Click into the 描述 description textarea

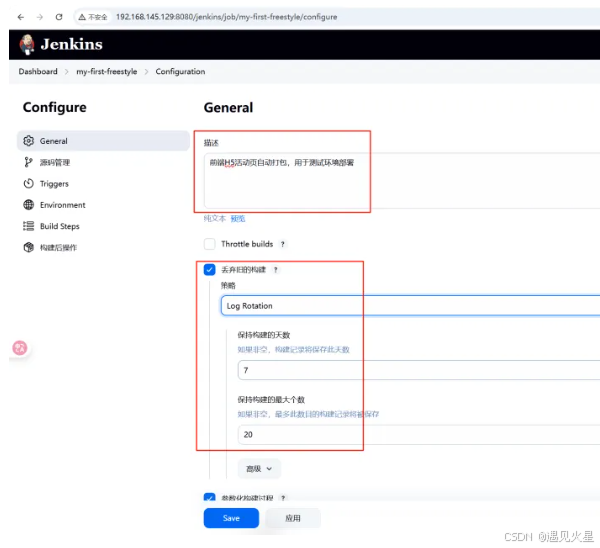click(x=402, y=181)
